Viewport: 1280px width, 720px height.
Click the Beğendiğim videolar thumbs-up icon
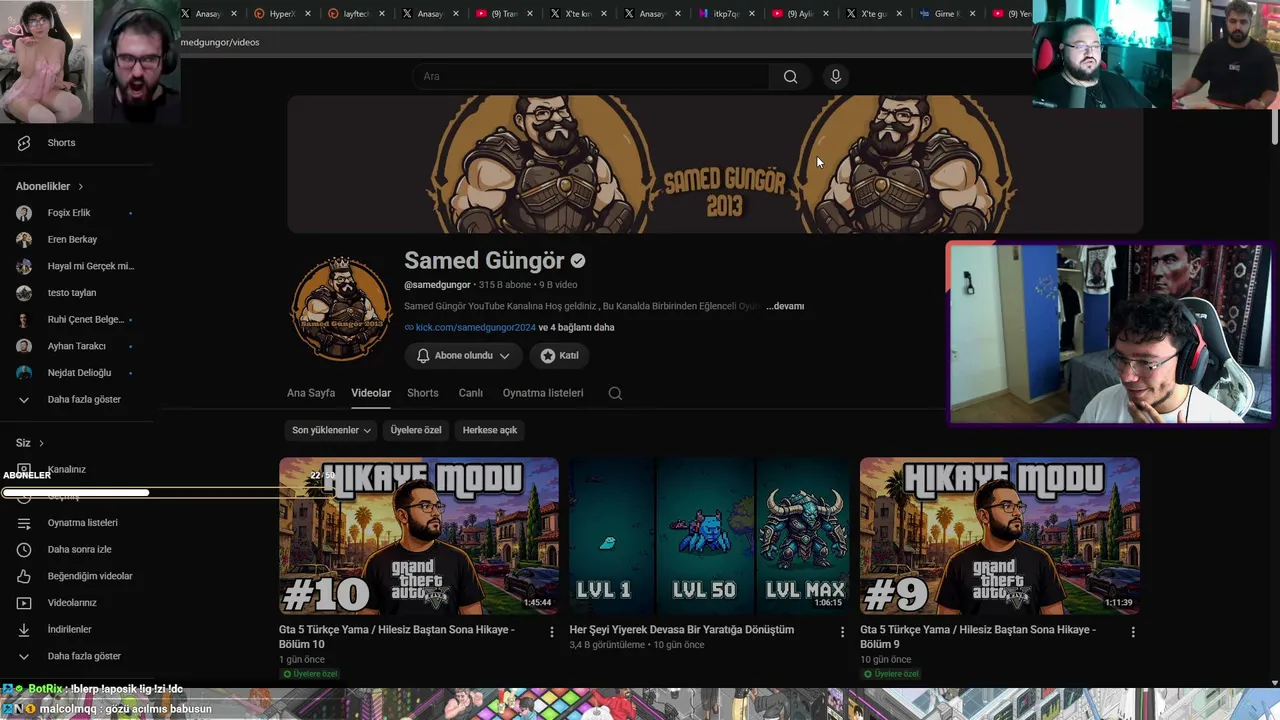pyautogui.click(x=24, y=576)
